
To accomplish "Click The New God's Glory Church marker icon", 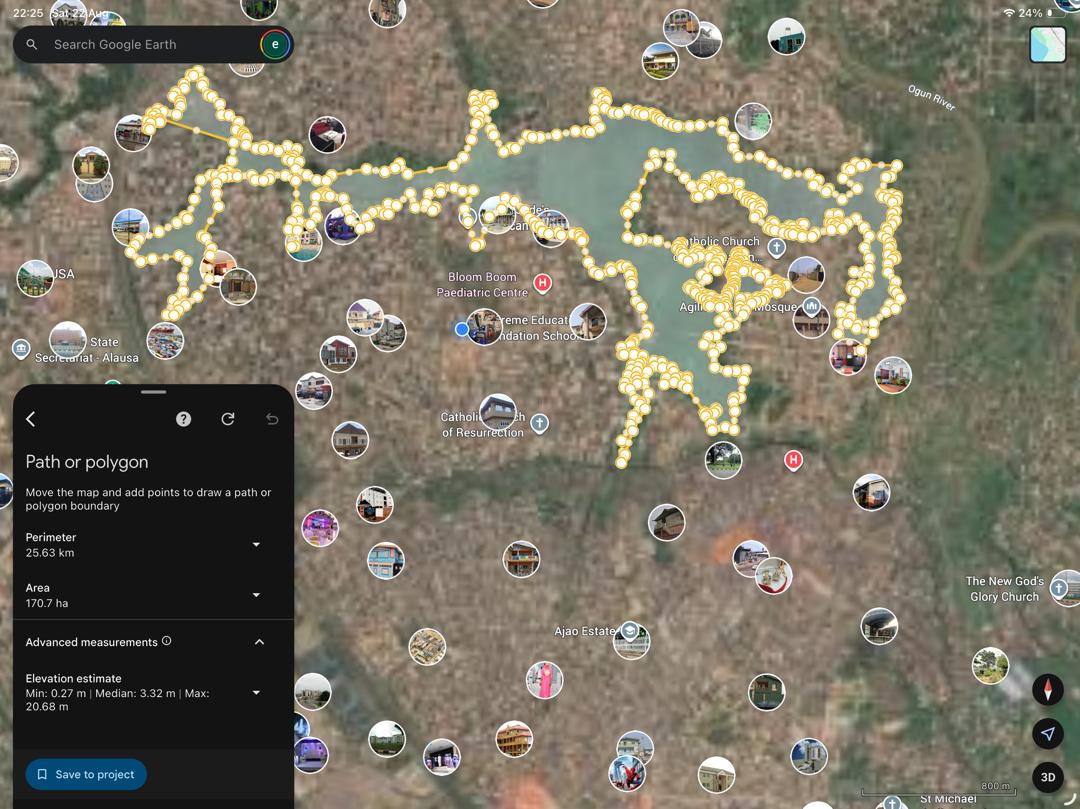I will click(x=1059, y=589).
